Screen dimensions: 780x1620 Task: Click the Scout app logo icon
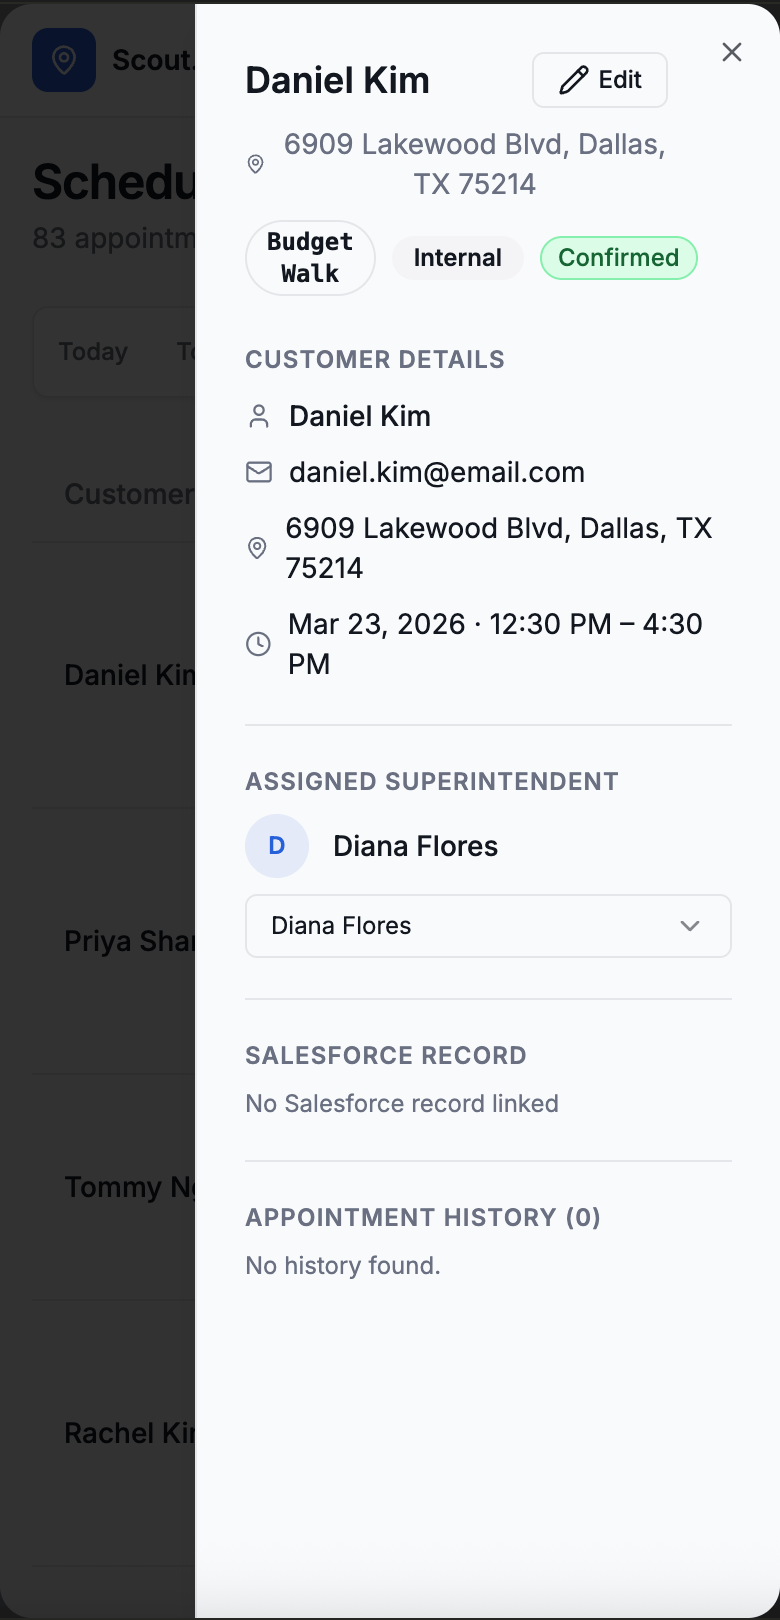tap(64, 60)
